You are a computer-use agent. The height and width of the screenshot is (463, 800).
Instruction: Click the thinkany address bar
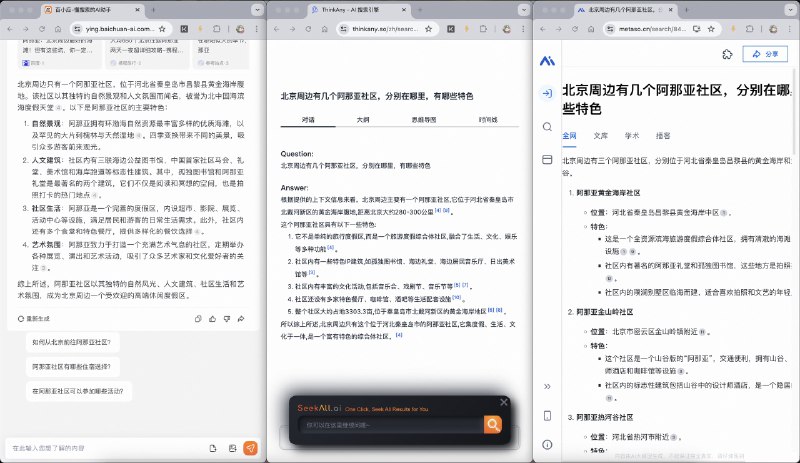click(x=385, y=29)
